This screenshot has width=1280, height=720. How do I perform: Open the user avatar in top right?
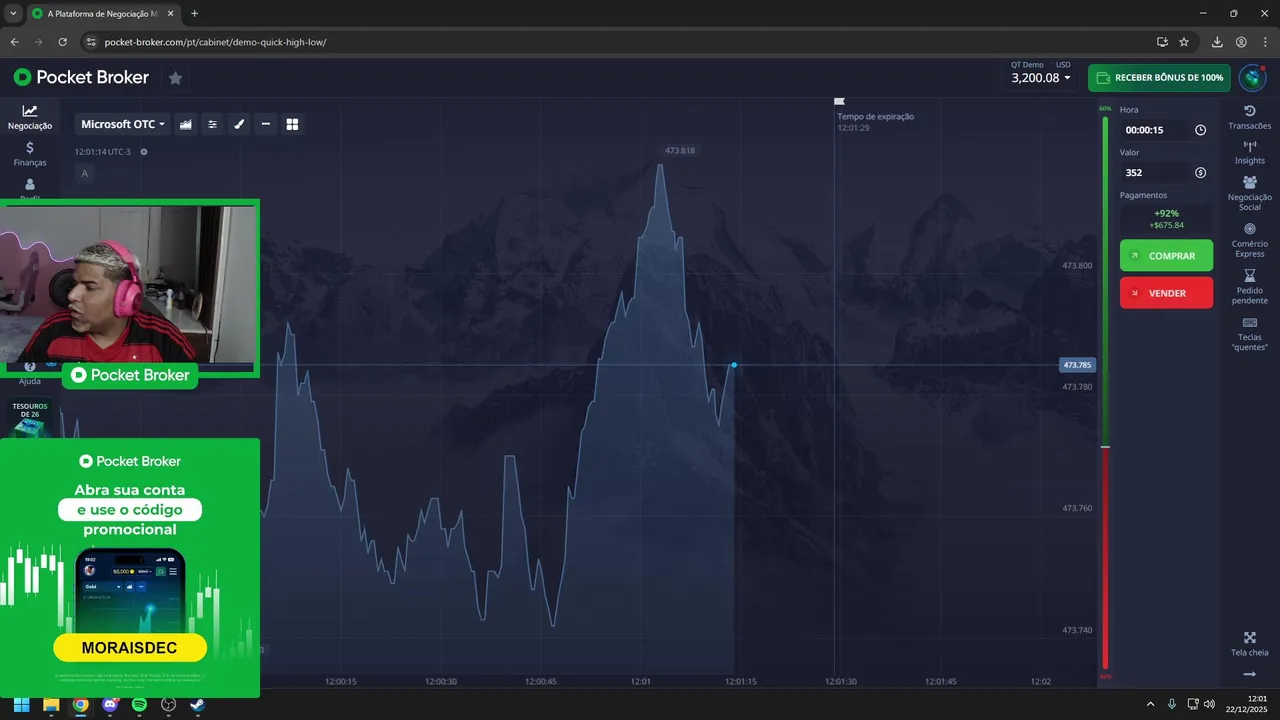(x=1252, y=78)
